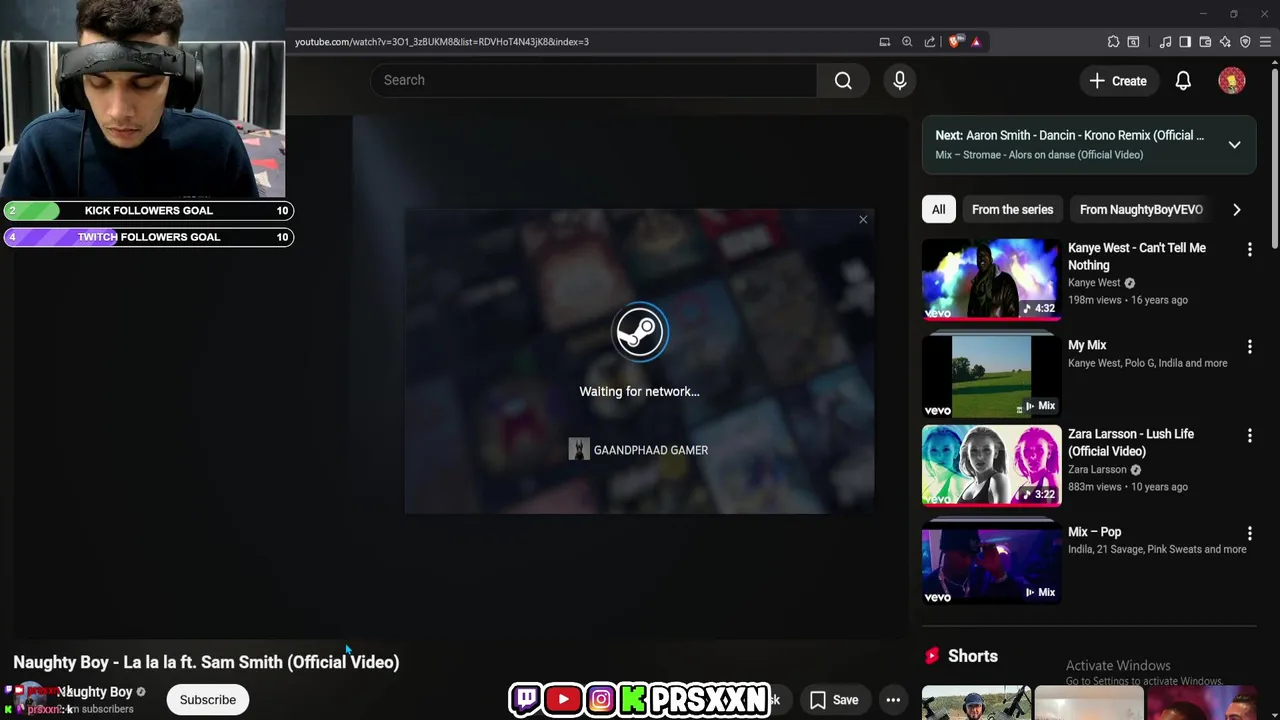Open options for Kanye West video
1280x720 pixels.
[1249, 249]
